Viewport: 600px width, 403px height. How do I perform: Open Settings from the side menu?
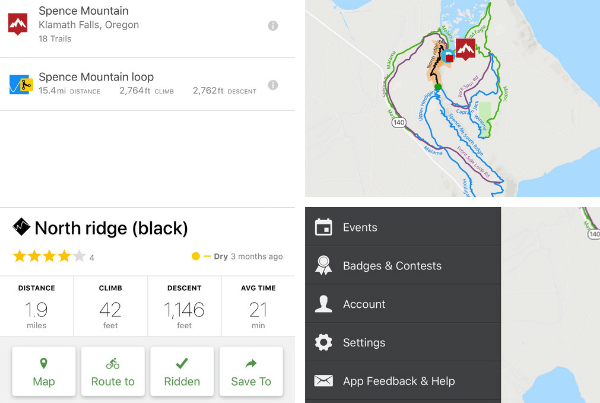[x=364, y=343]
